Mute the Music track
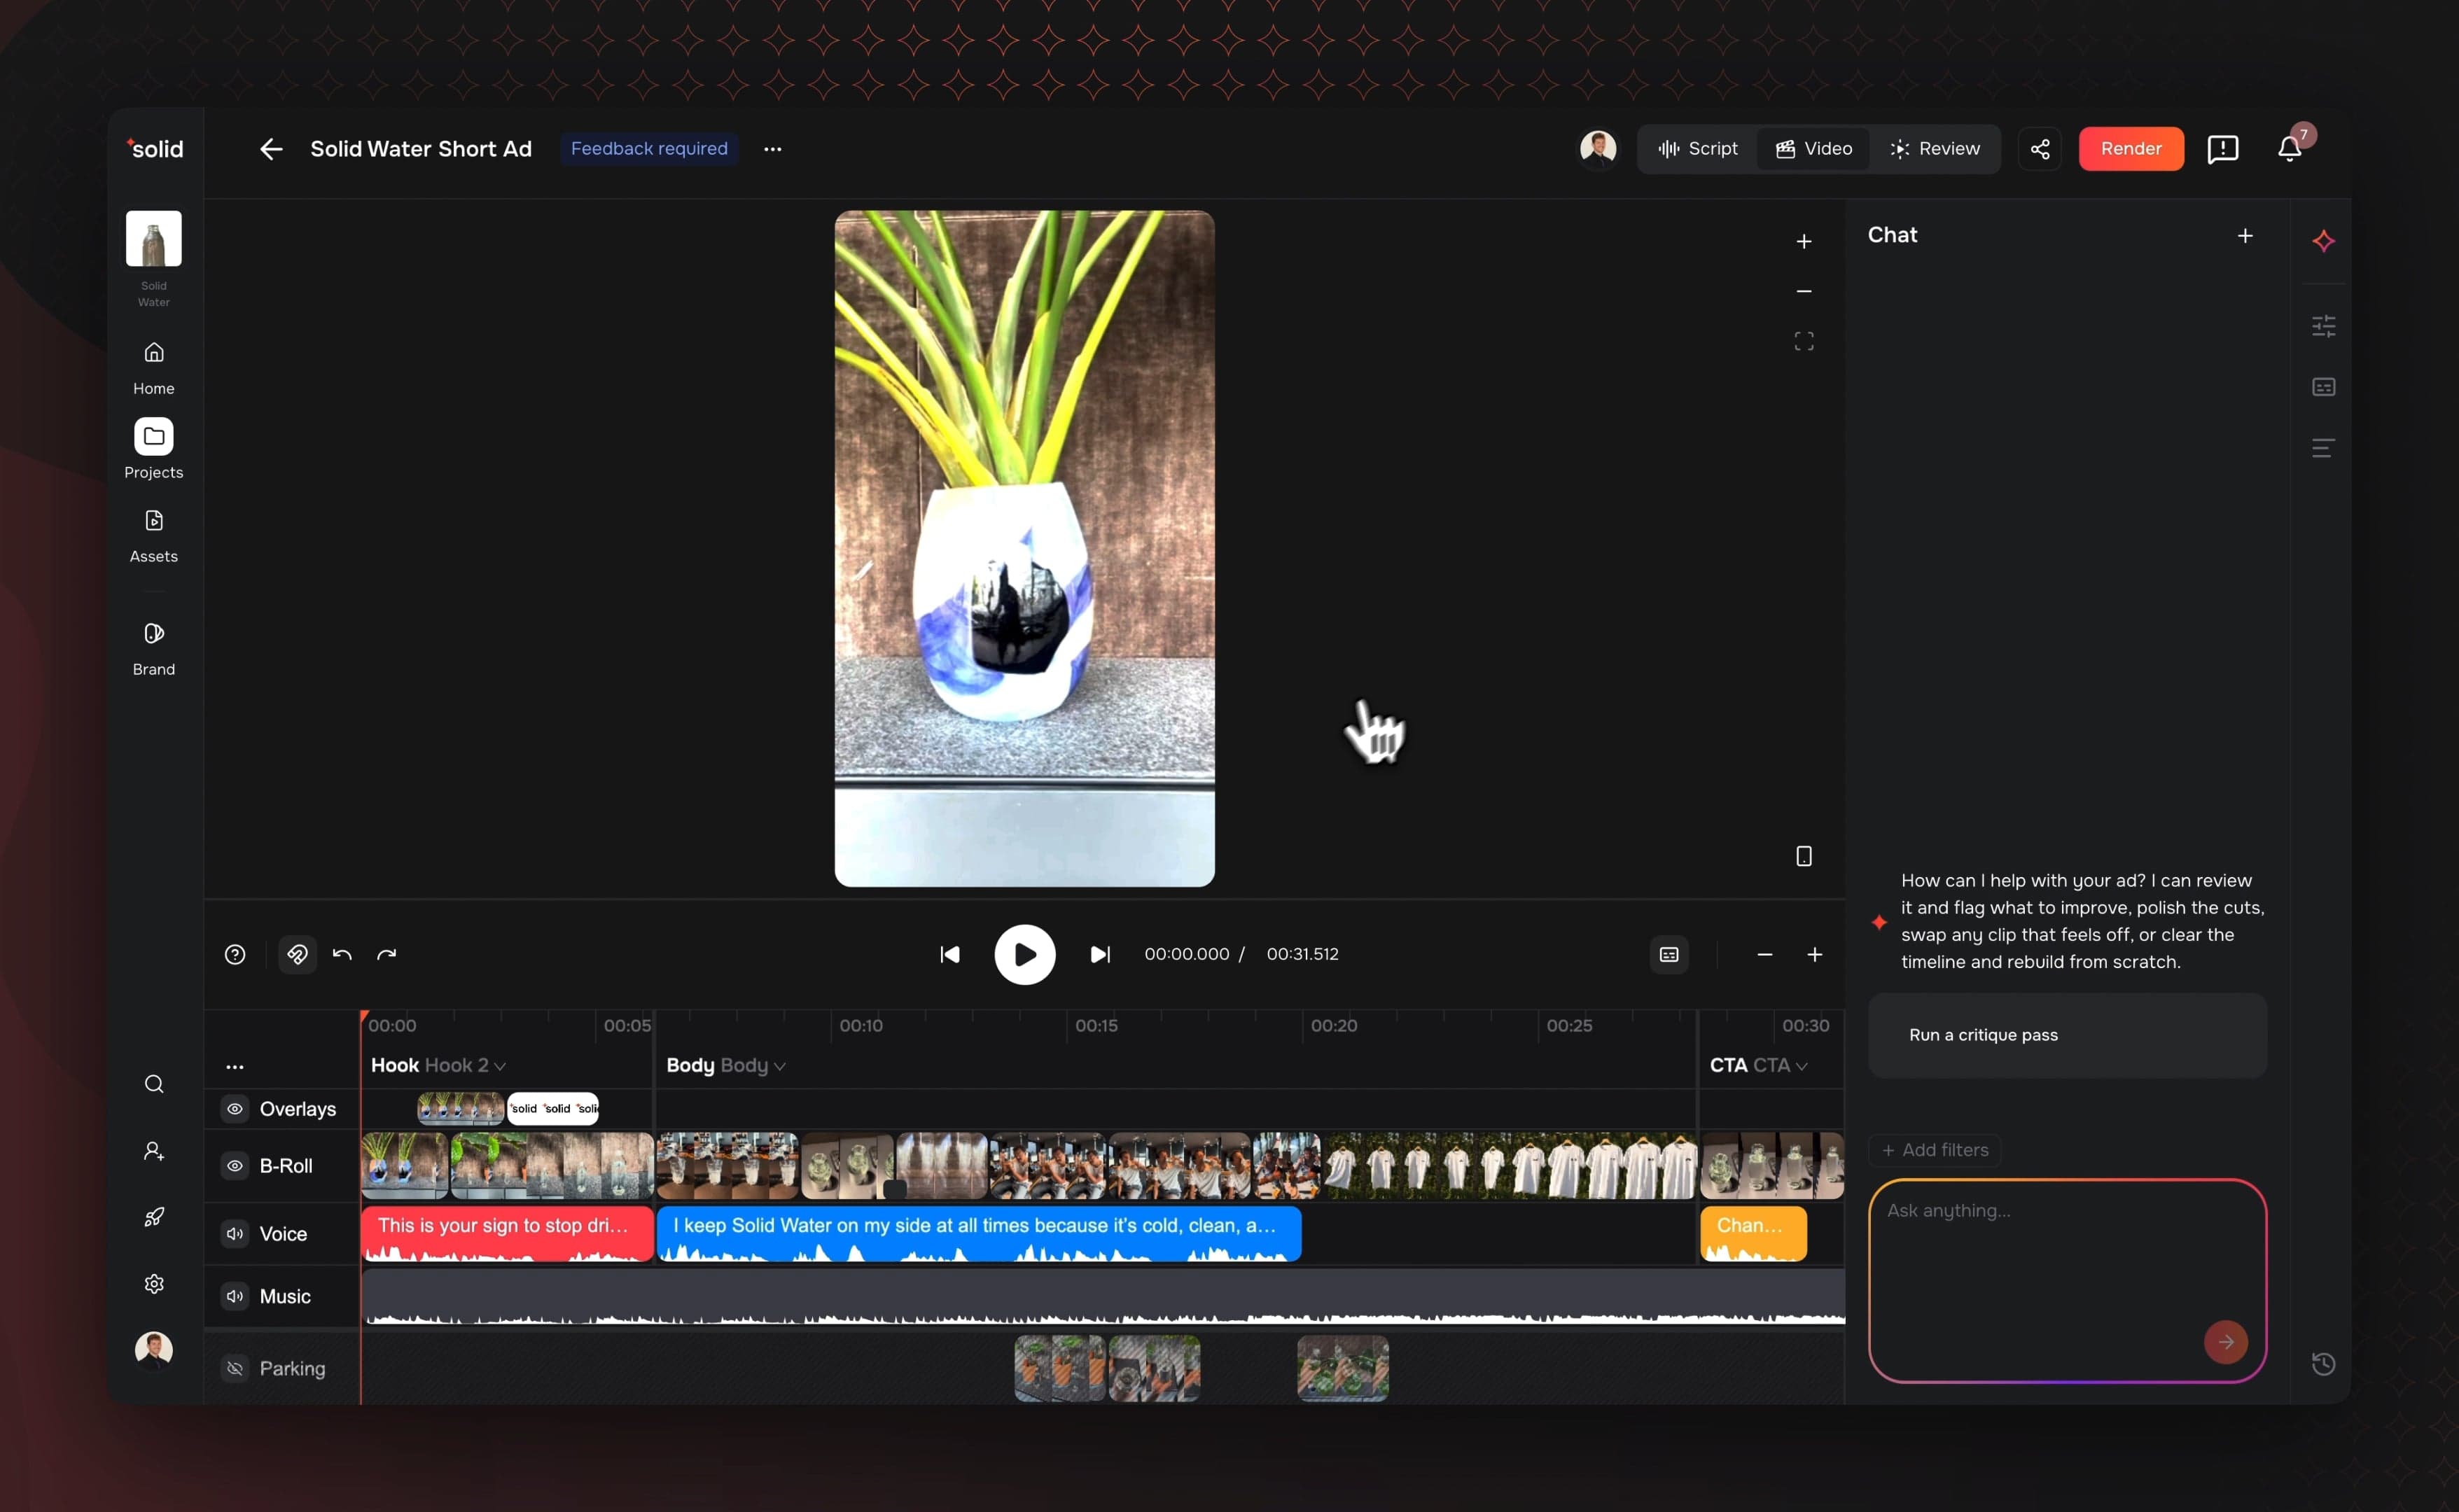This screenshot has width=2459, height=1512. coord(235,1296)
